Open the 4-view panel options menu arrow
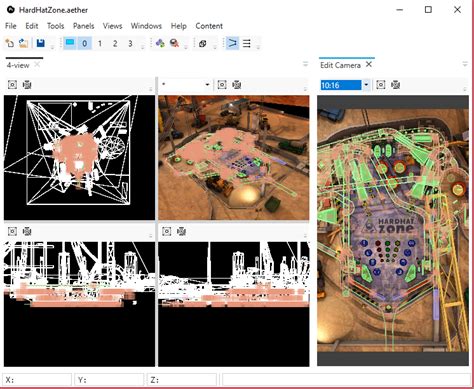 (305, 64)
